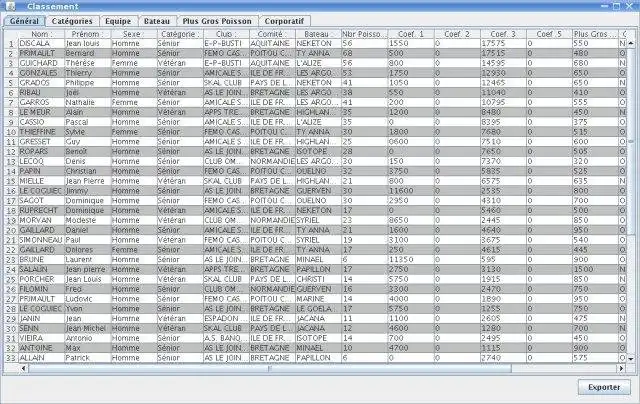This screenshot has width=640, height=404.
Task: Select the LECOQ name cell
Action: click(x=41, y=161)
